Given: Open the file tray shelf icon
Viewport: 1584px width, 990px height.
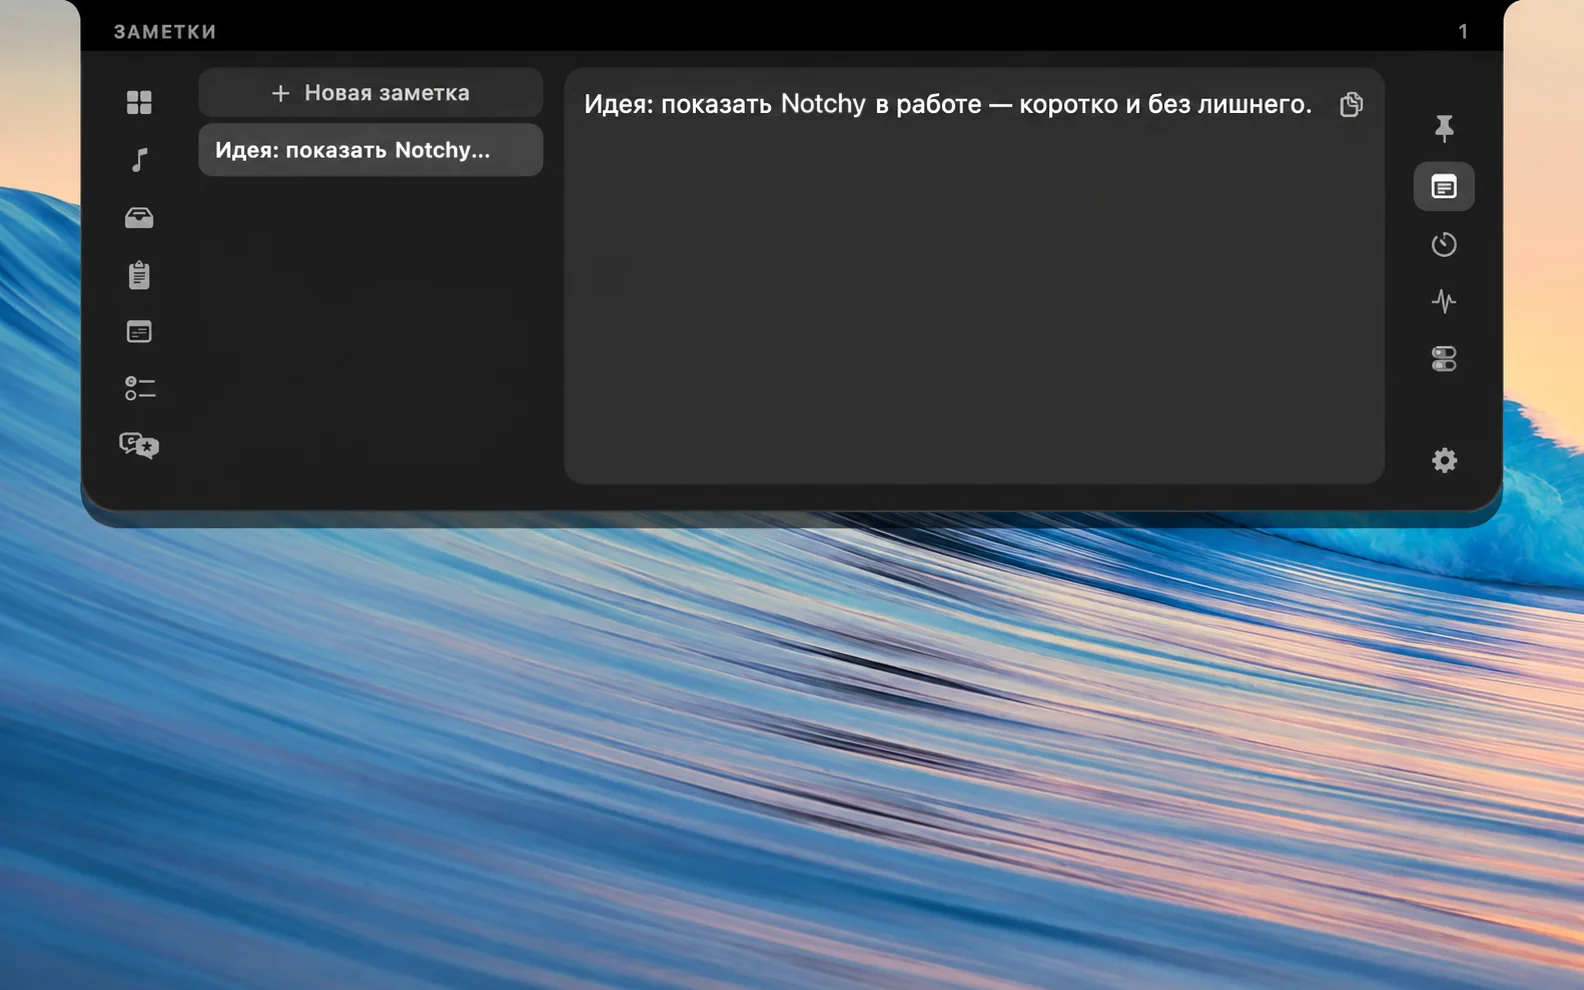Looking at the screenshot, I should [139, 217].
